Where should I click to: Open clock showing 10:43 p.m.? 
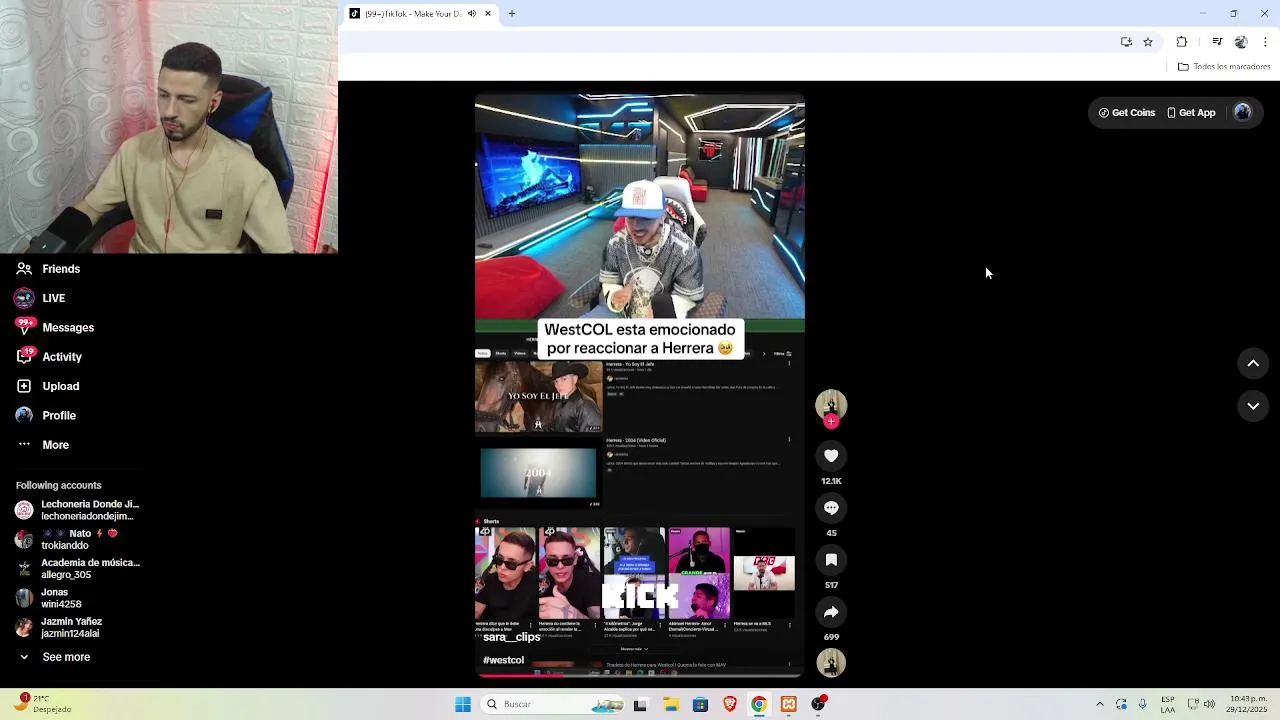click(1248, 704)
